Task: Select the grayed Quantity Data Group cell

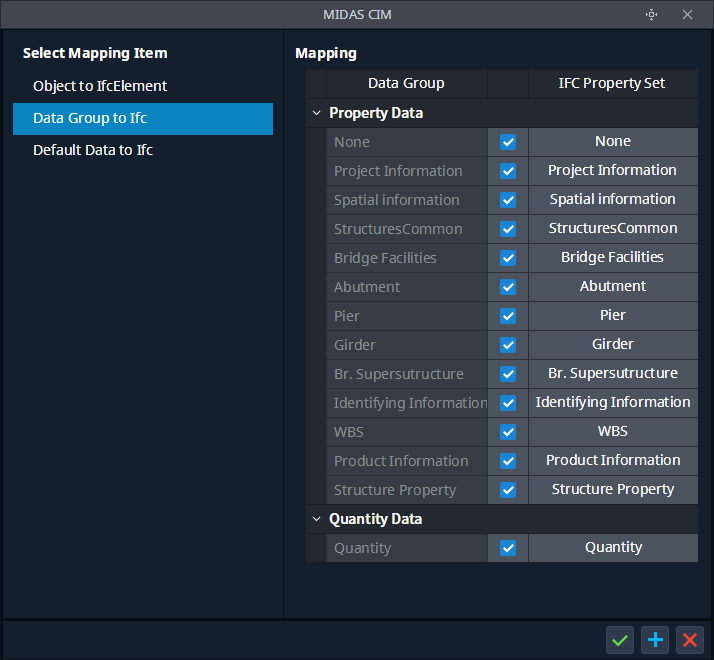Action: (407, 548)
